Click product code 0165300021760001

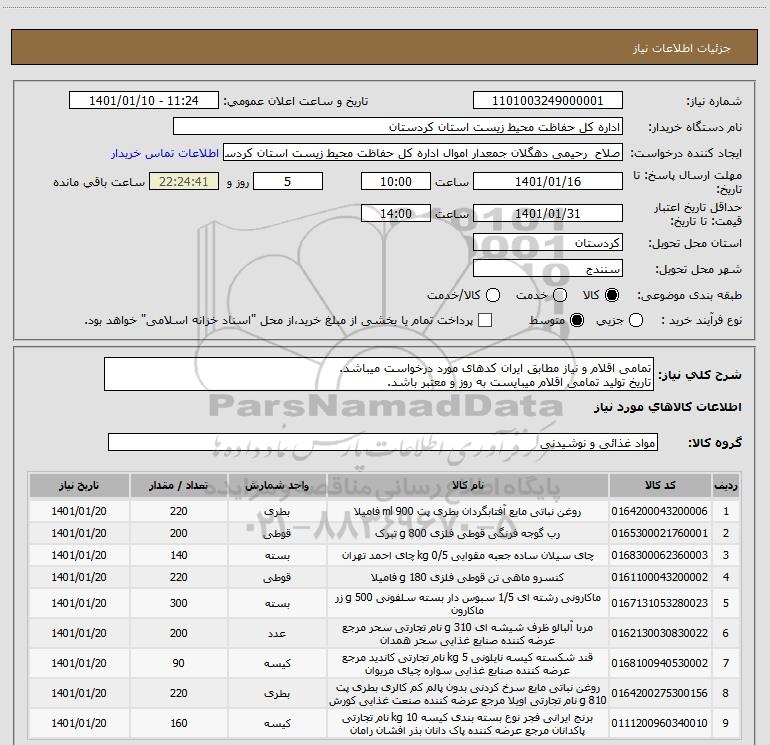coord(660,533)
